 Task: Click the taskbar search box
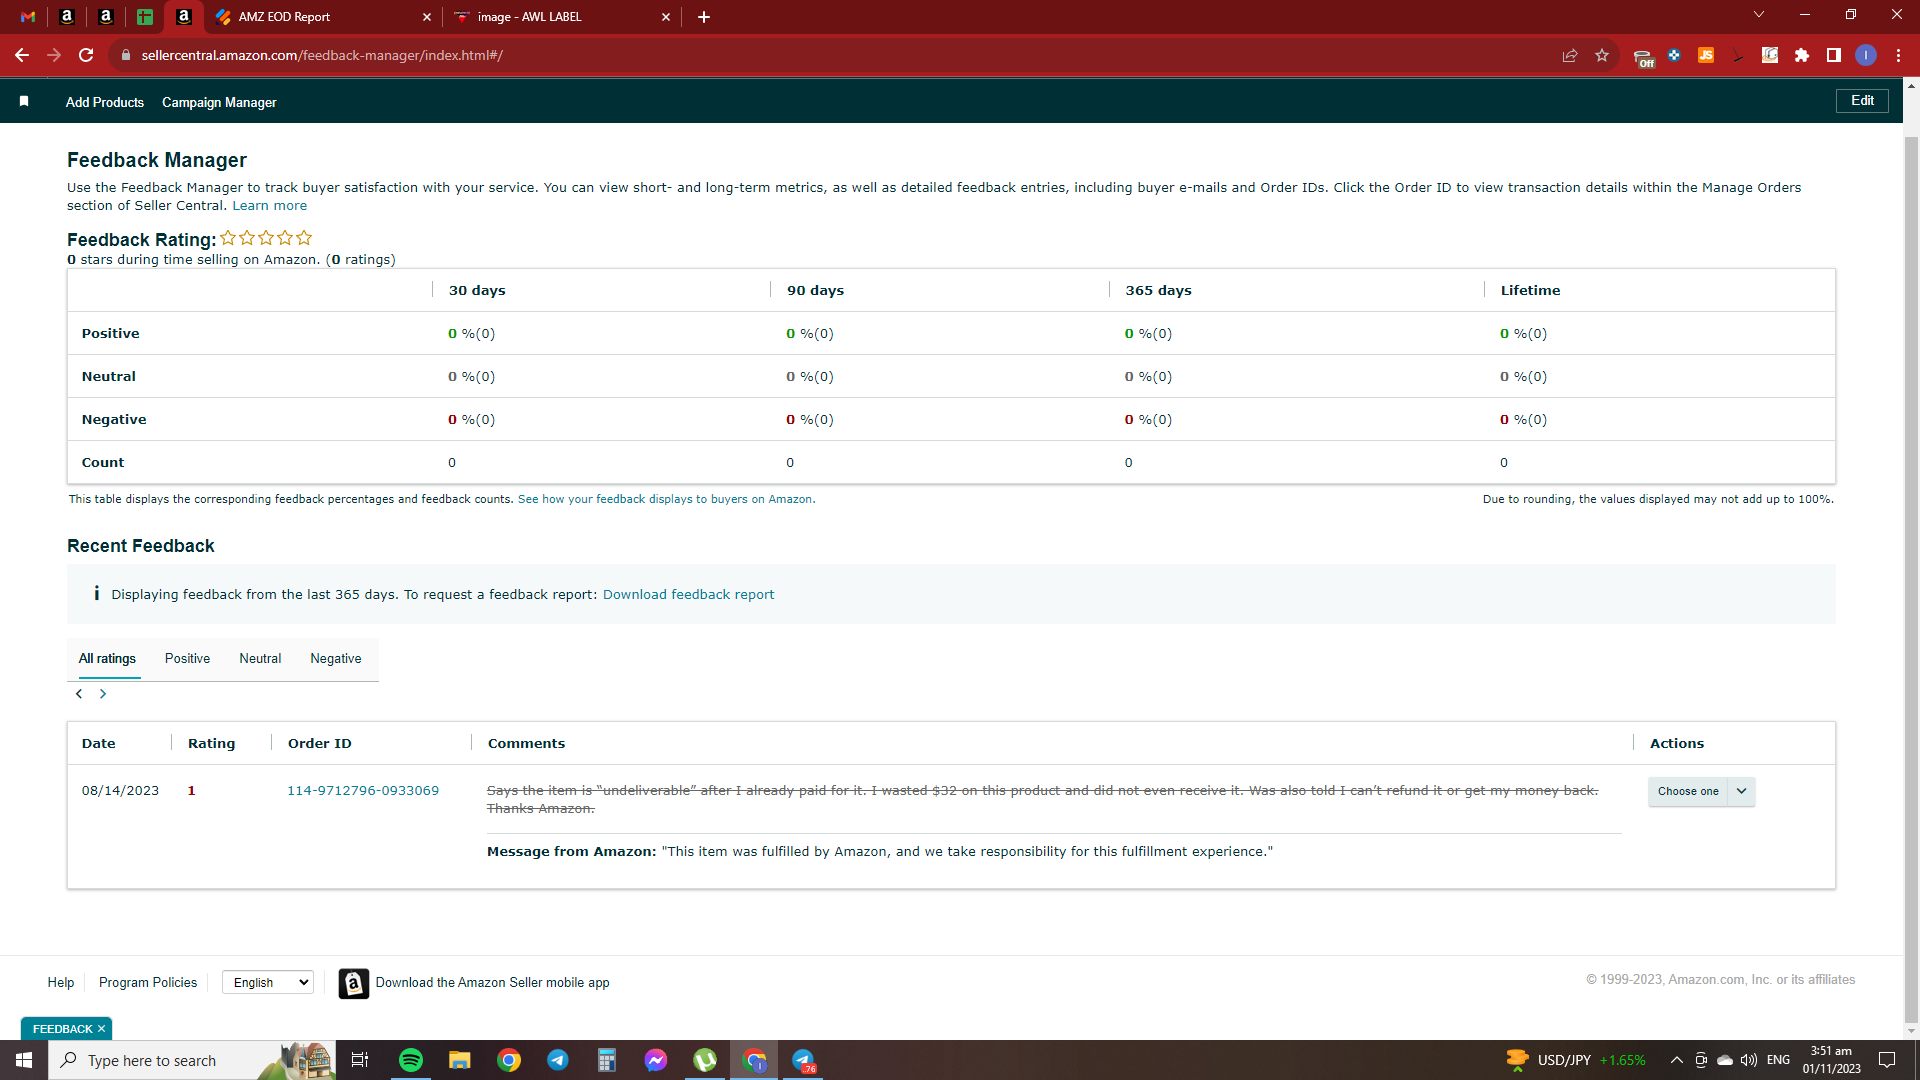click(190, 1060)
